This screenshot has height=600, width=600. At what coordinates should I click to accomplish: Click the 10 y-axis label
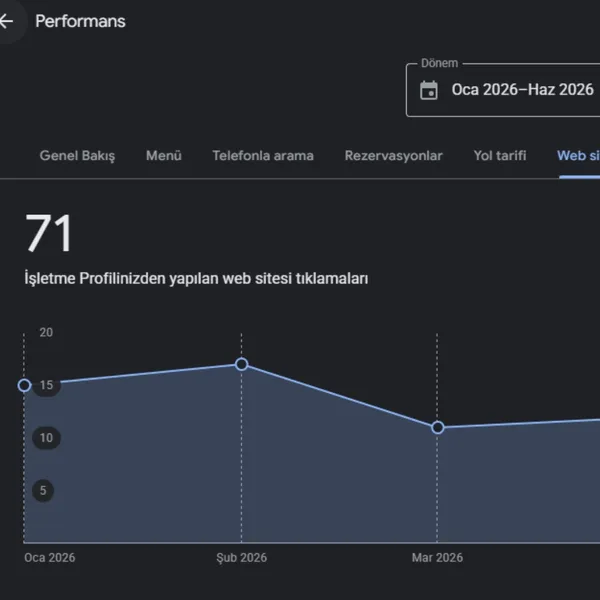[x=46, y=438]
